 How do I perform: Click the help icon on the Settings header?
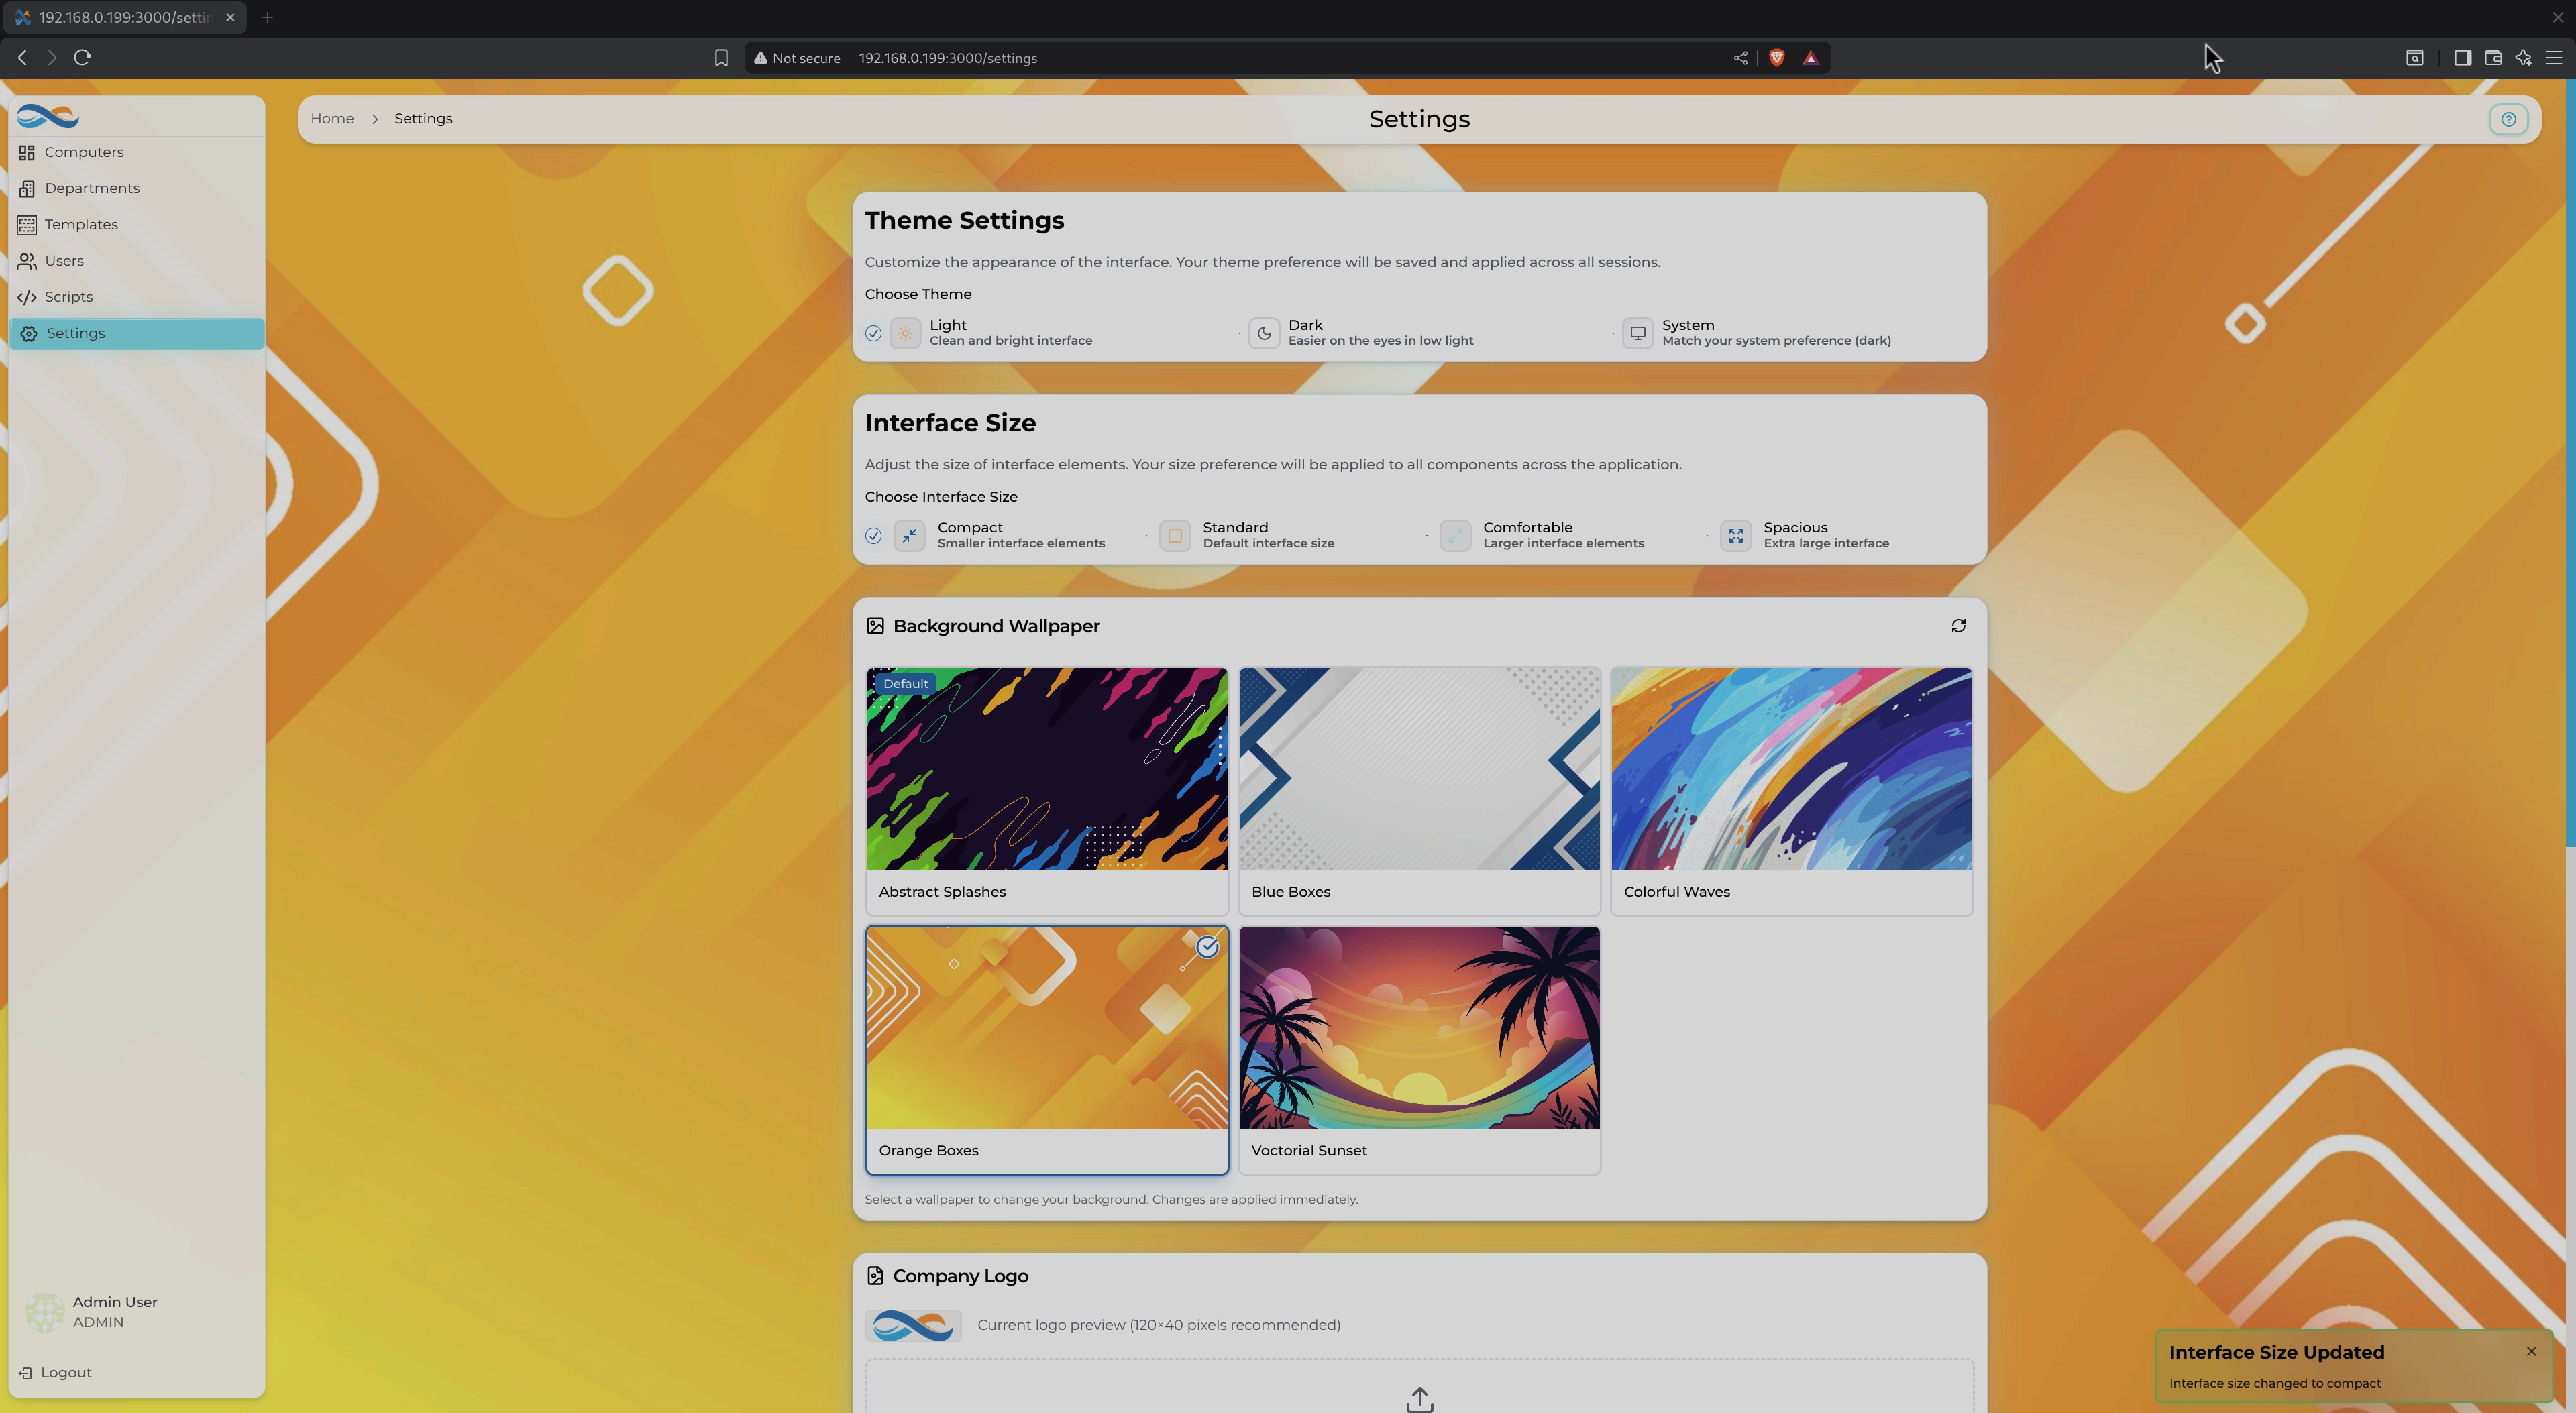click(x=2508, y=119)
